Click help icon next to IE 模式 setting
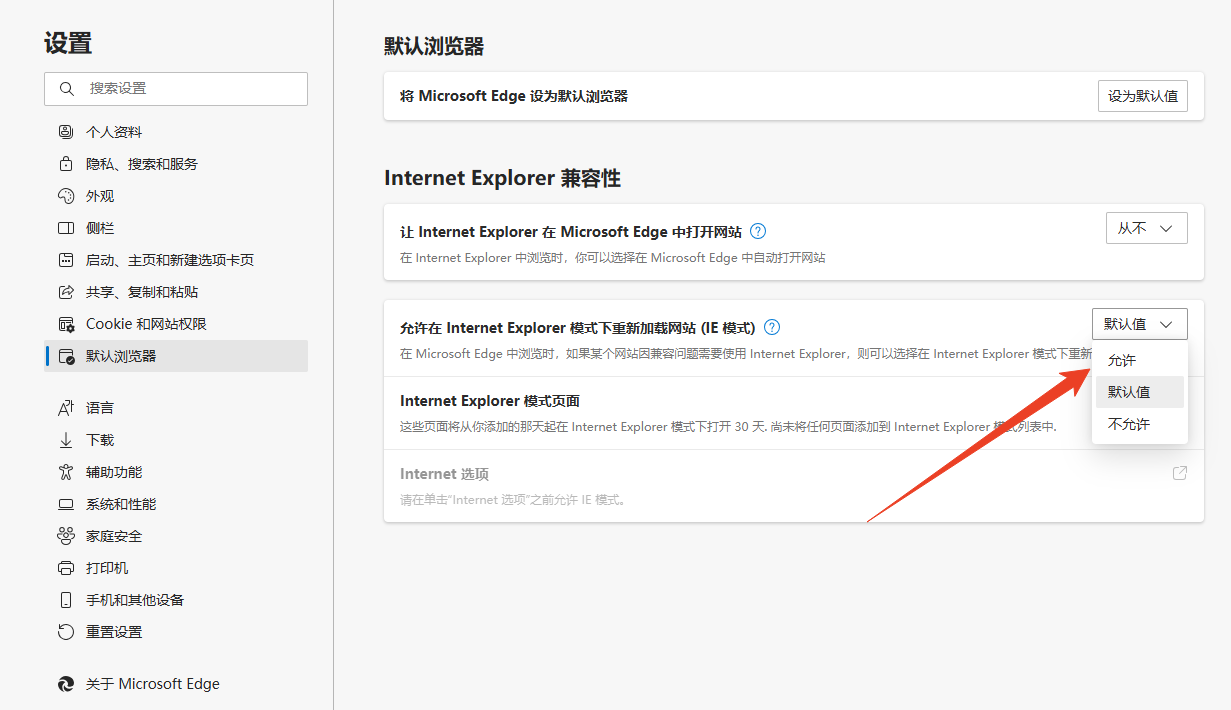 coord(772,327)
